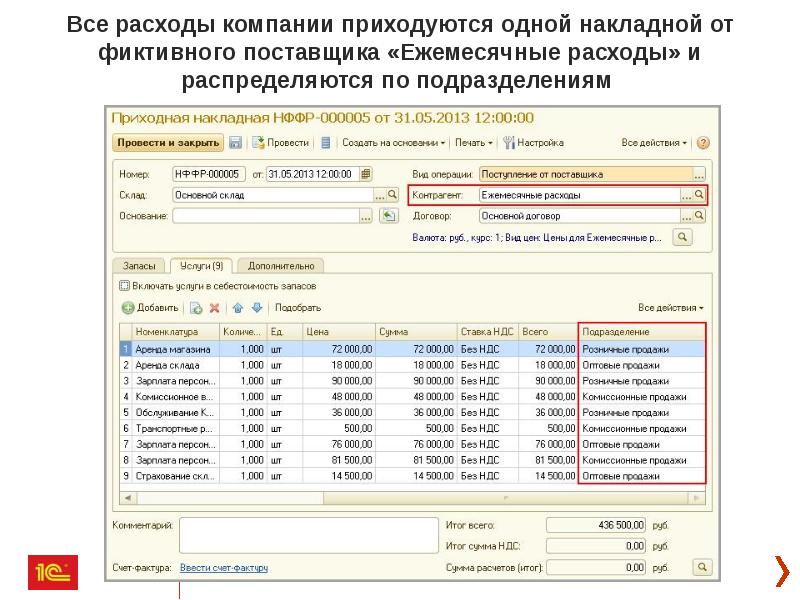The height and width of the screenshot is (600, 800).
Task: Enable 'Включать услуги в себестоимость запасов' checkbox
Action: point(124,286)
